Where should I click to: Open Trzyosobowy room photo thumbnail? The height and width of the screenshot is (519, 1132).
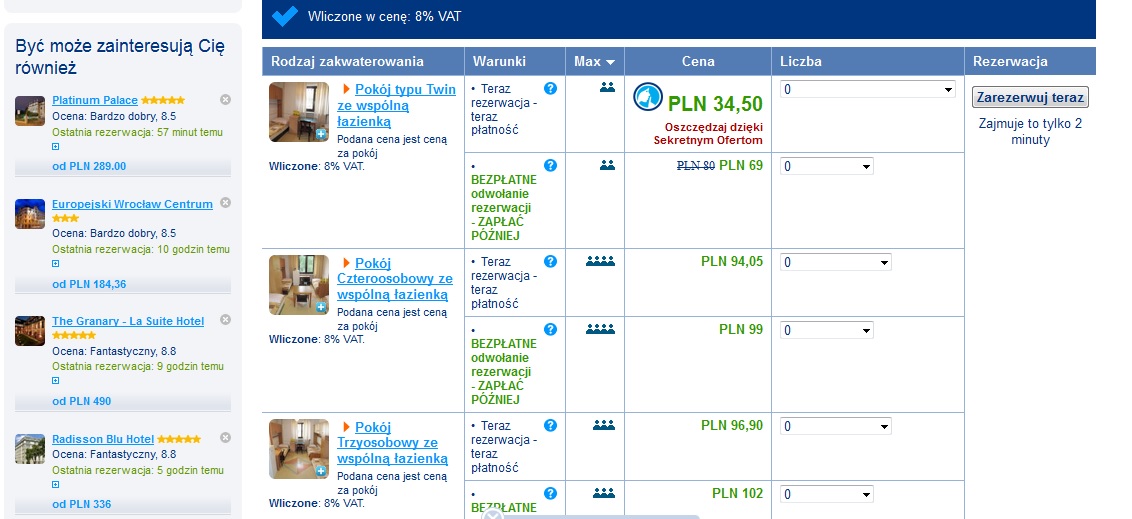tap(299, 449)
